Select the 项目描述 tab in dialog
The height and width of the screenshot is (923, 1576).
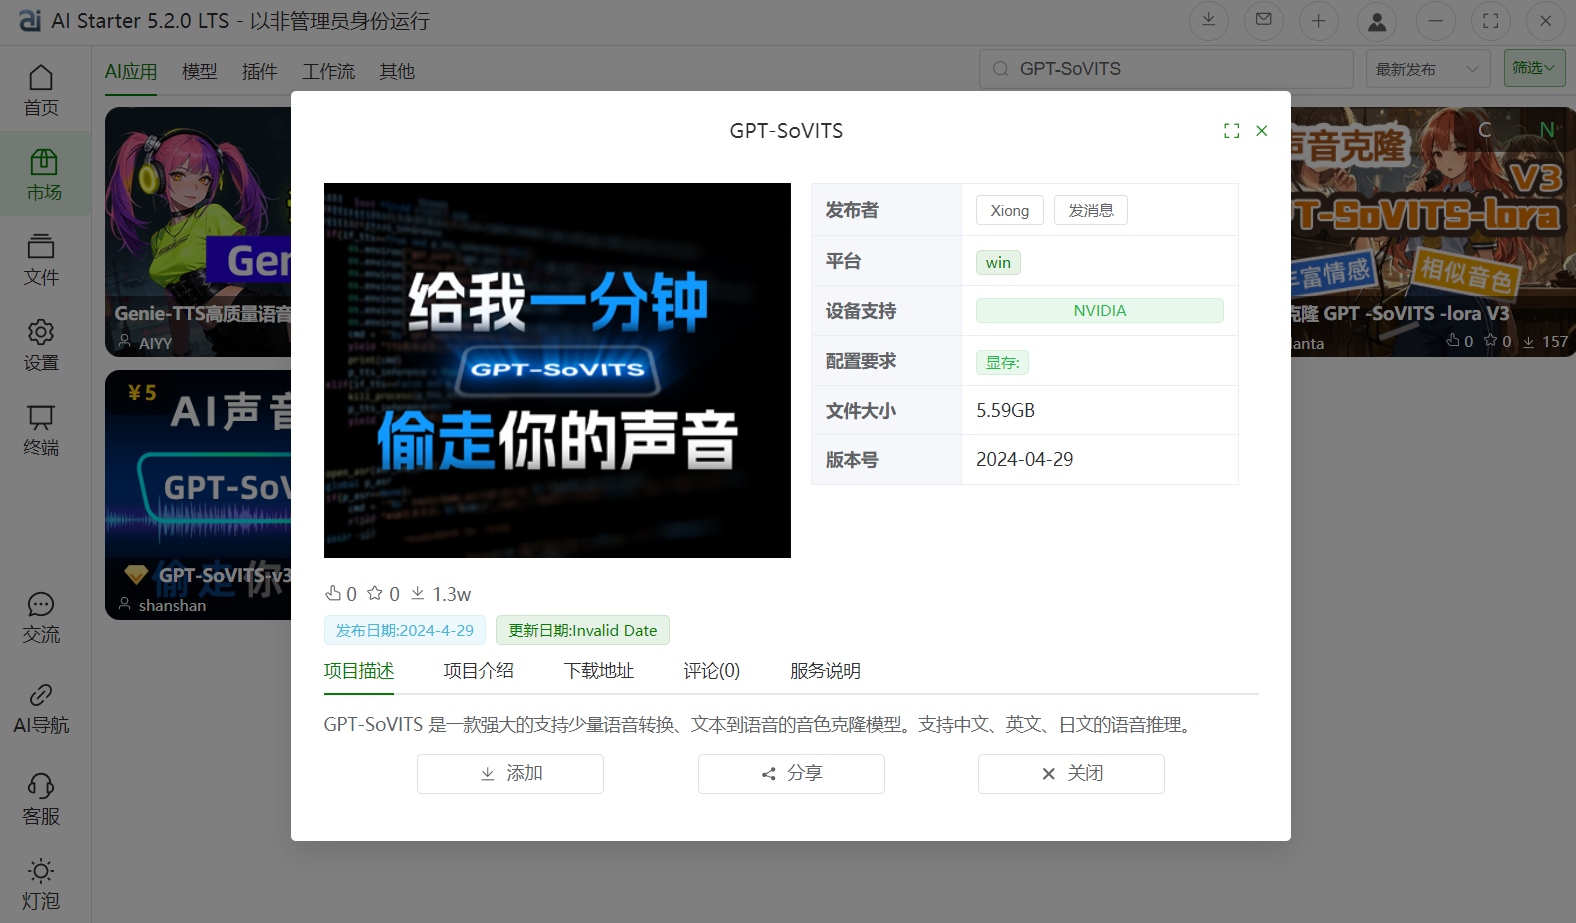[x=359, y=671]
